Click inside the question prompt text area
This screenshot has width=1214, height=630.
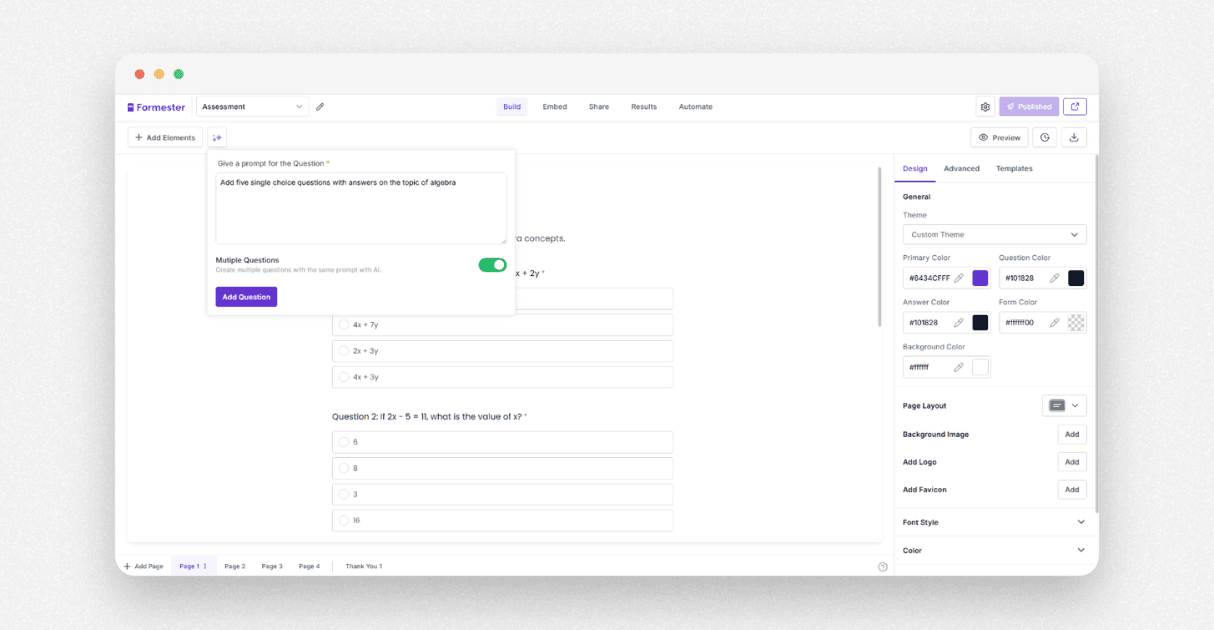(361, 205)
